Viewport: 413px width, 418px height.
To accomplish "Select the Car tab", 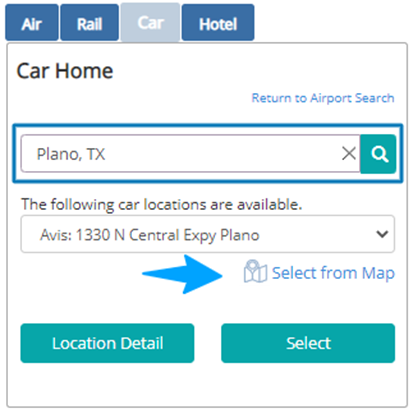I will (150, 22).
